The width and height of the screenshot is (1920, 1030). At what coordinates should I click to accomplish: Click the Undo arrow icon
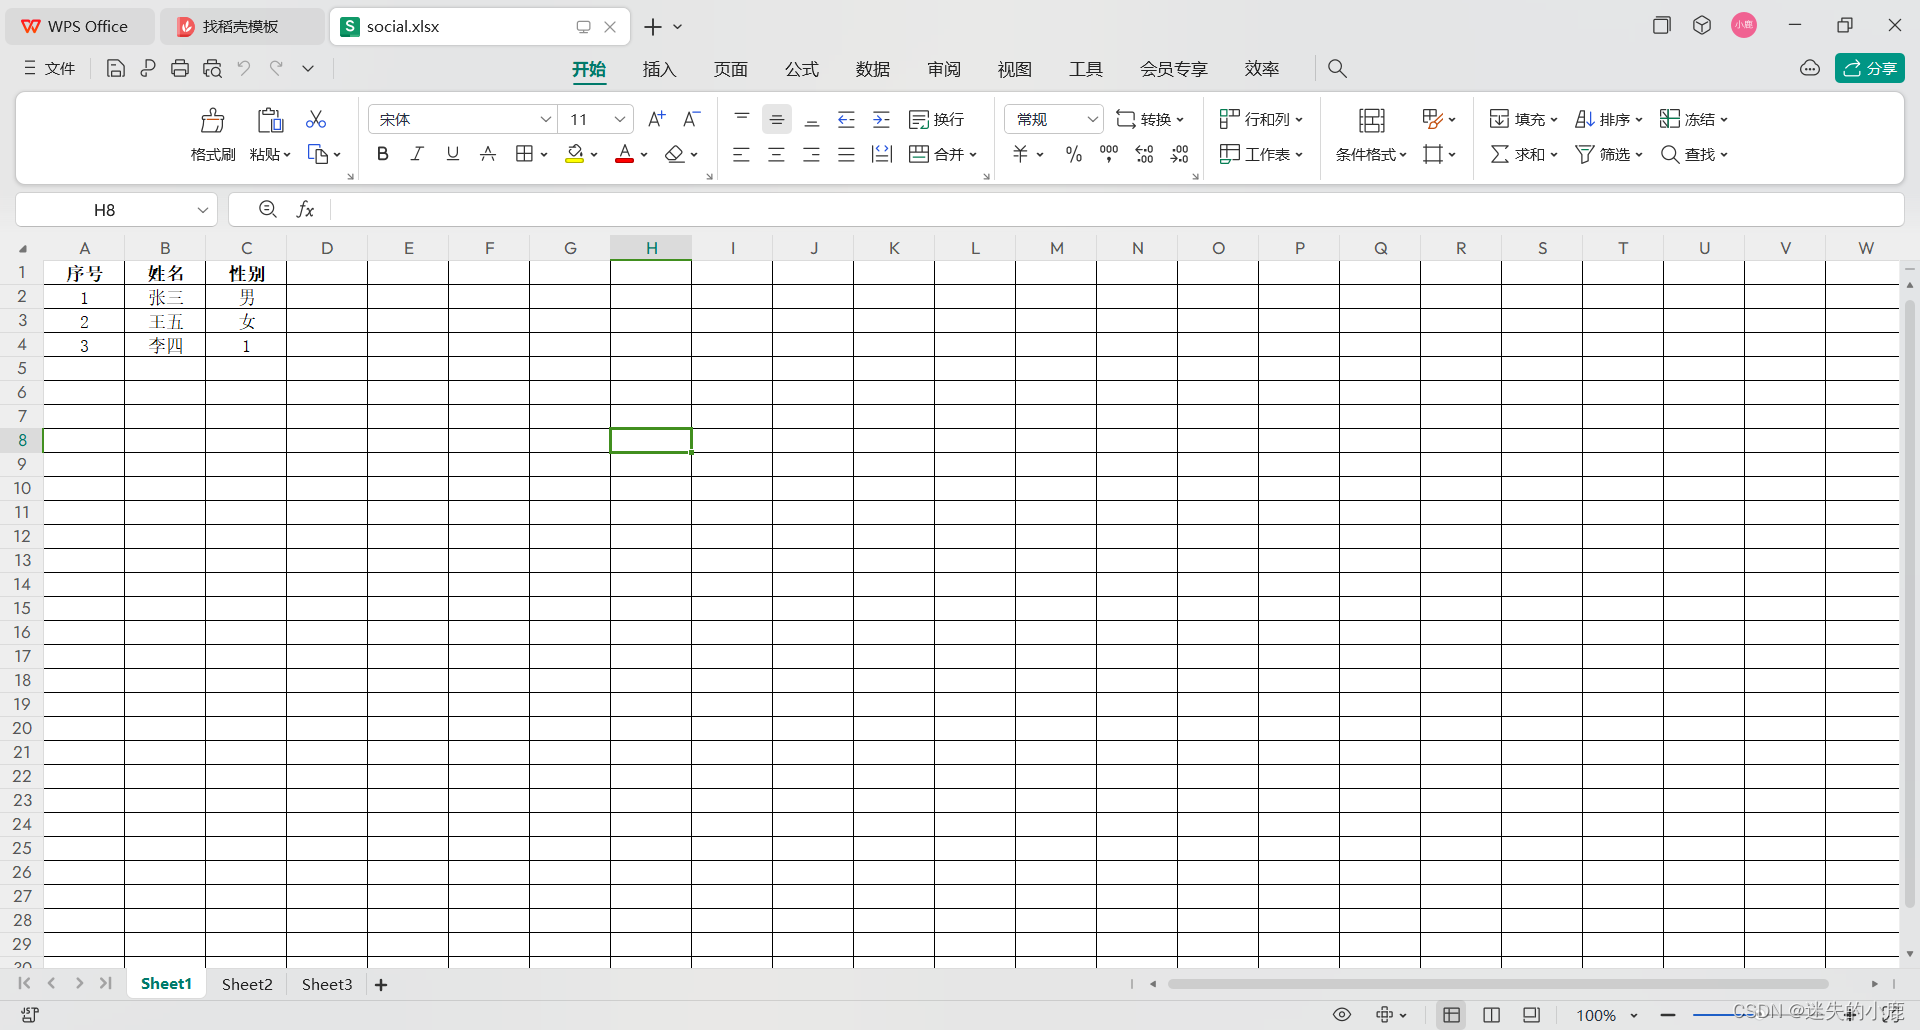click(x=244, y=68)
